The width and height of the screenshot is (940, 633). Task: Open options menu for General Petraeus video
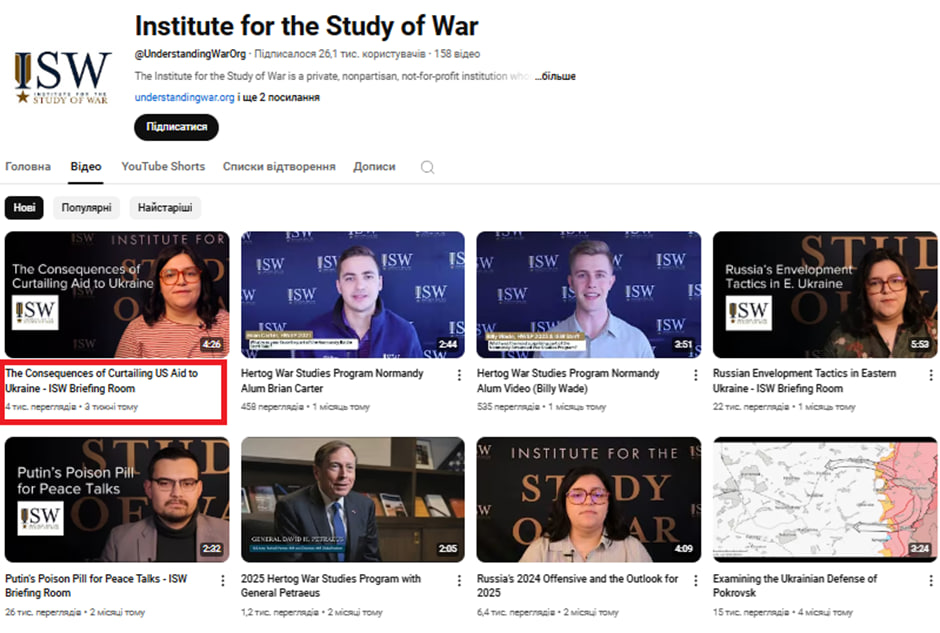tap(459, 580)
